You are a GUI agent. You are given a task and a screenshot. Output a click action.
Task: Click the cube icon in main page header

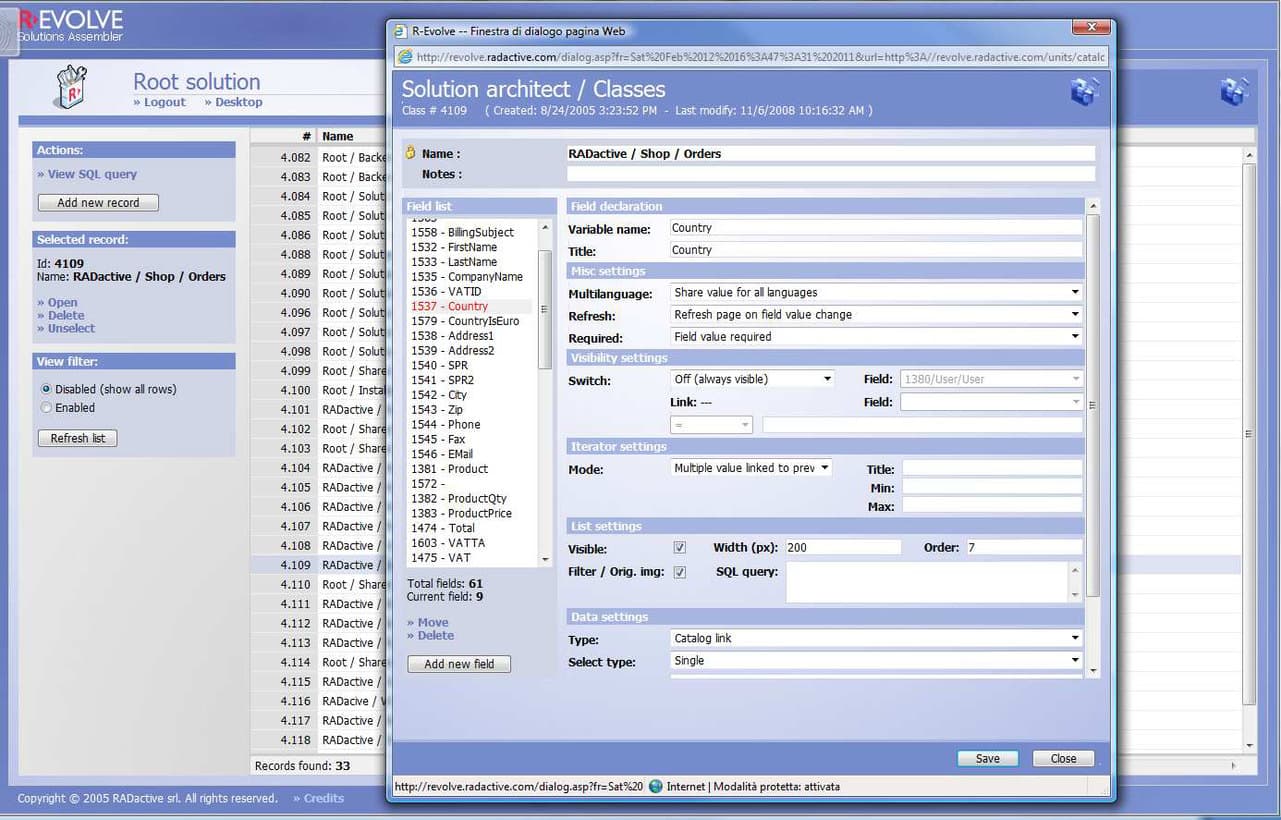(x=1235, y=92)
